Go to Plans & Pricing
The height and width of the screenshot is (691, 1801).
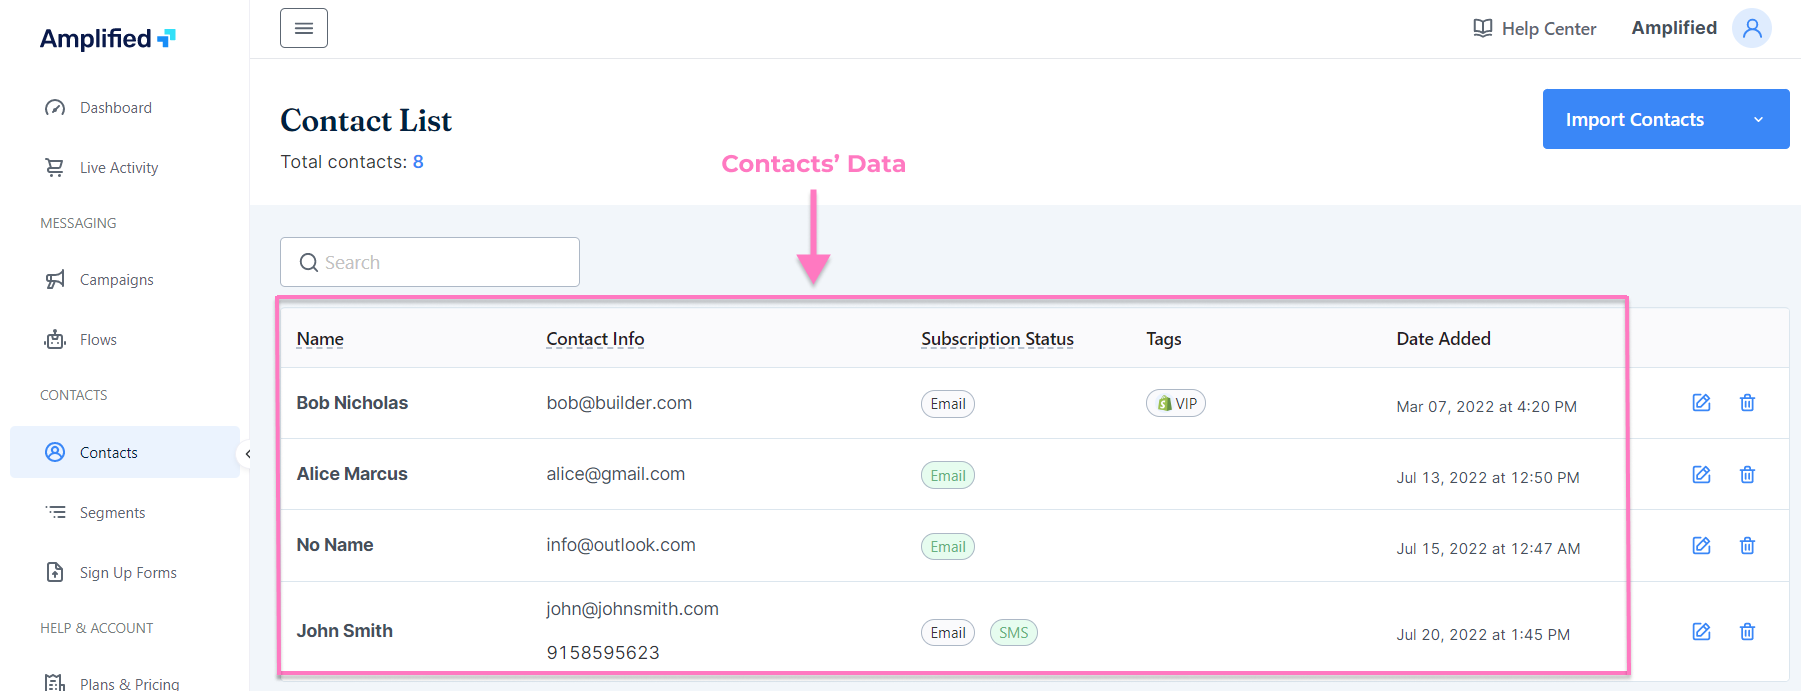130,683
